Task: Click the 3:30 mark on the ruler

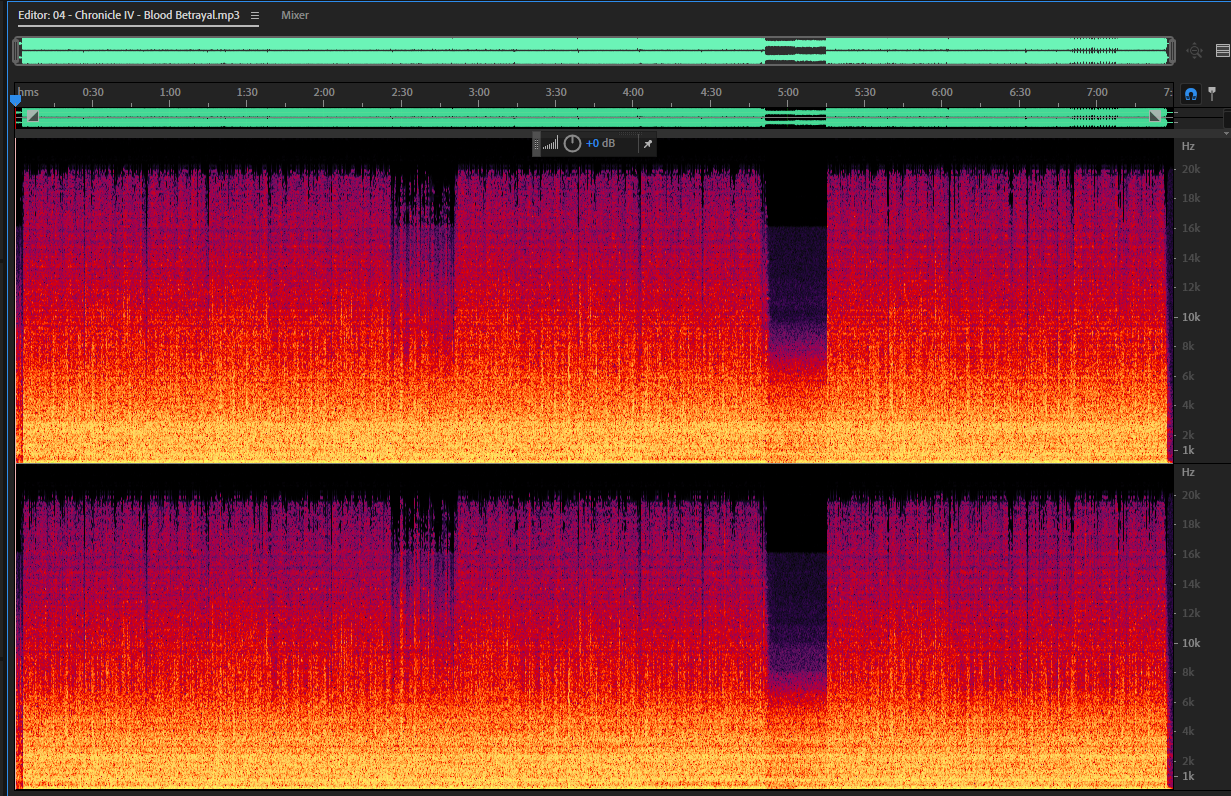Action: coord(556,92)
